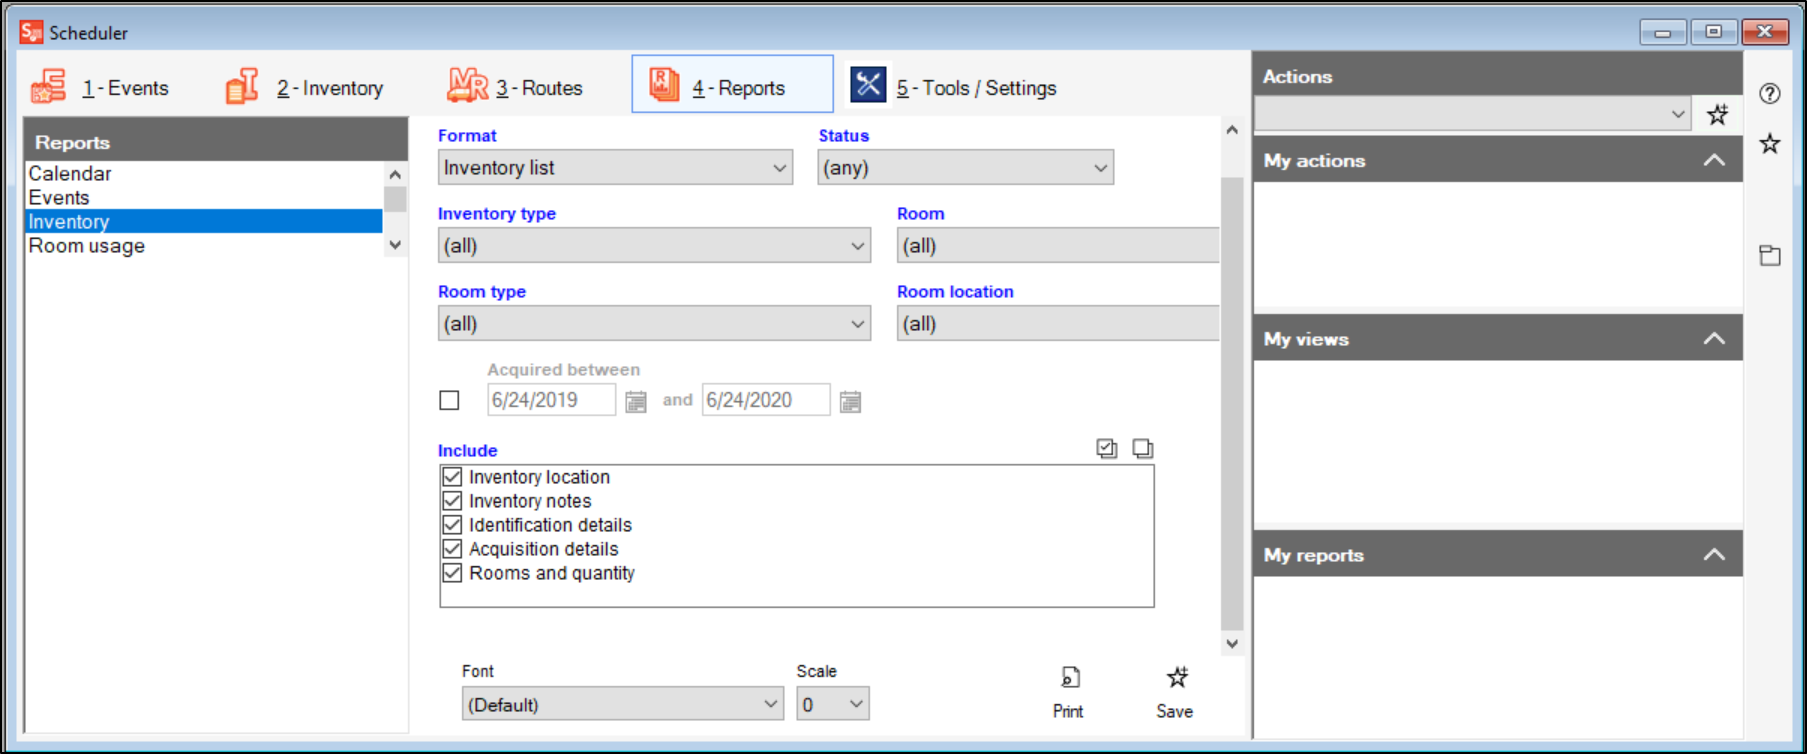Click the add-to-favorites star beside Actions dropdown
The image size is (1807, 754).
pos(1717,115)
